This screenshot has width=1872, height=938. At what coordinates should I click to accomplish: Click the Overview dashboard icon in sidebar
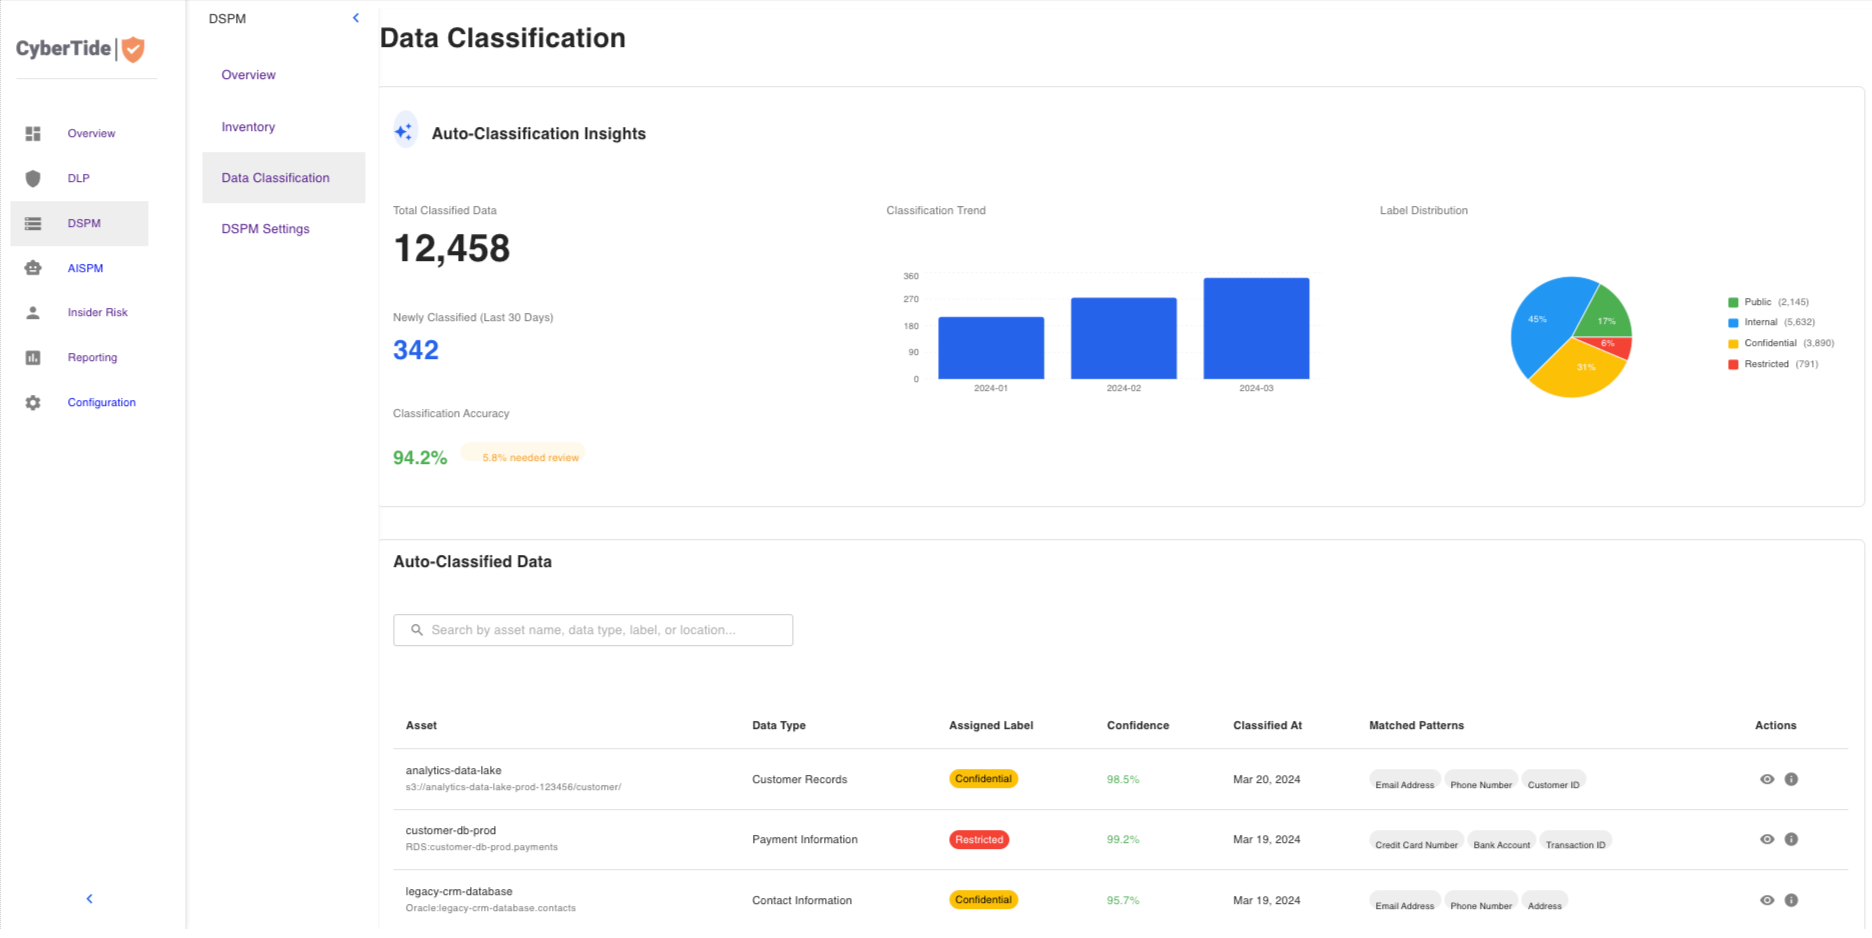[x=33, y=134]
